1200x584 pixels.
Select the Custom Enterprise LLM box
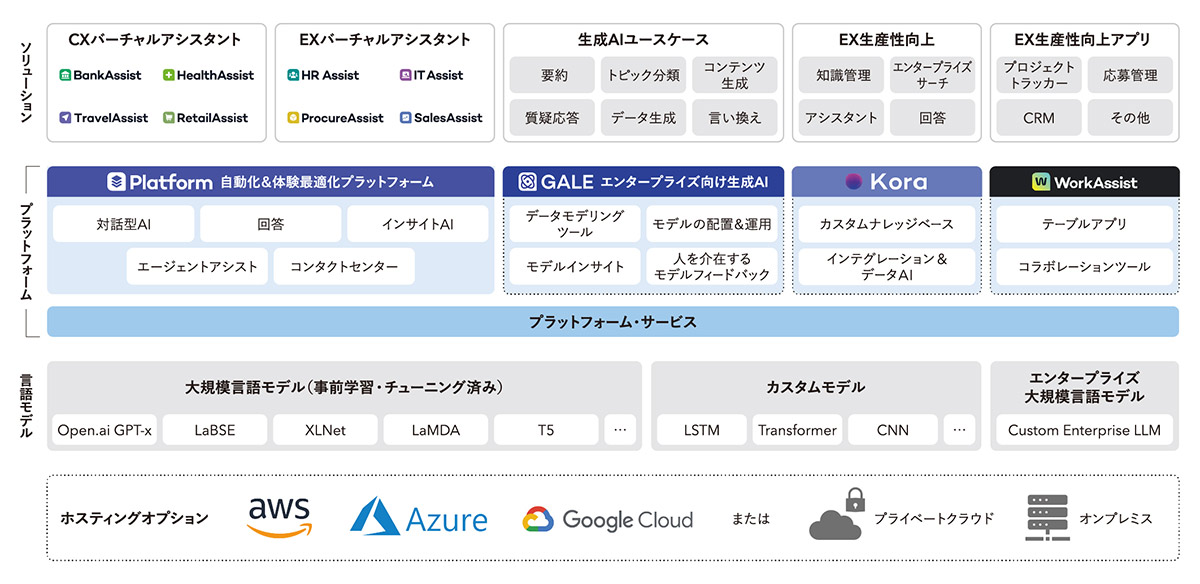(1084, 430)
